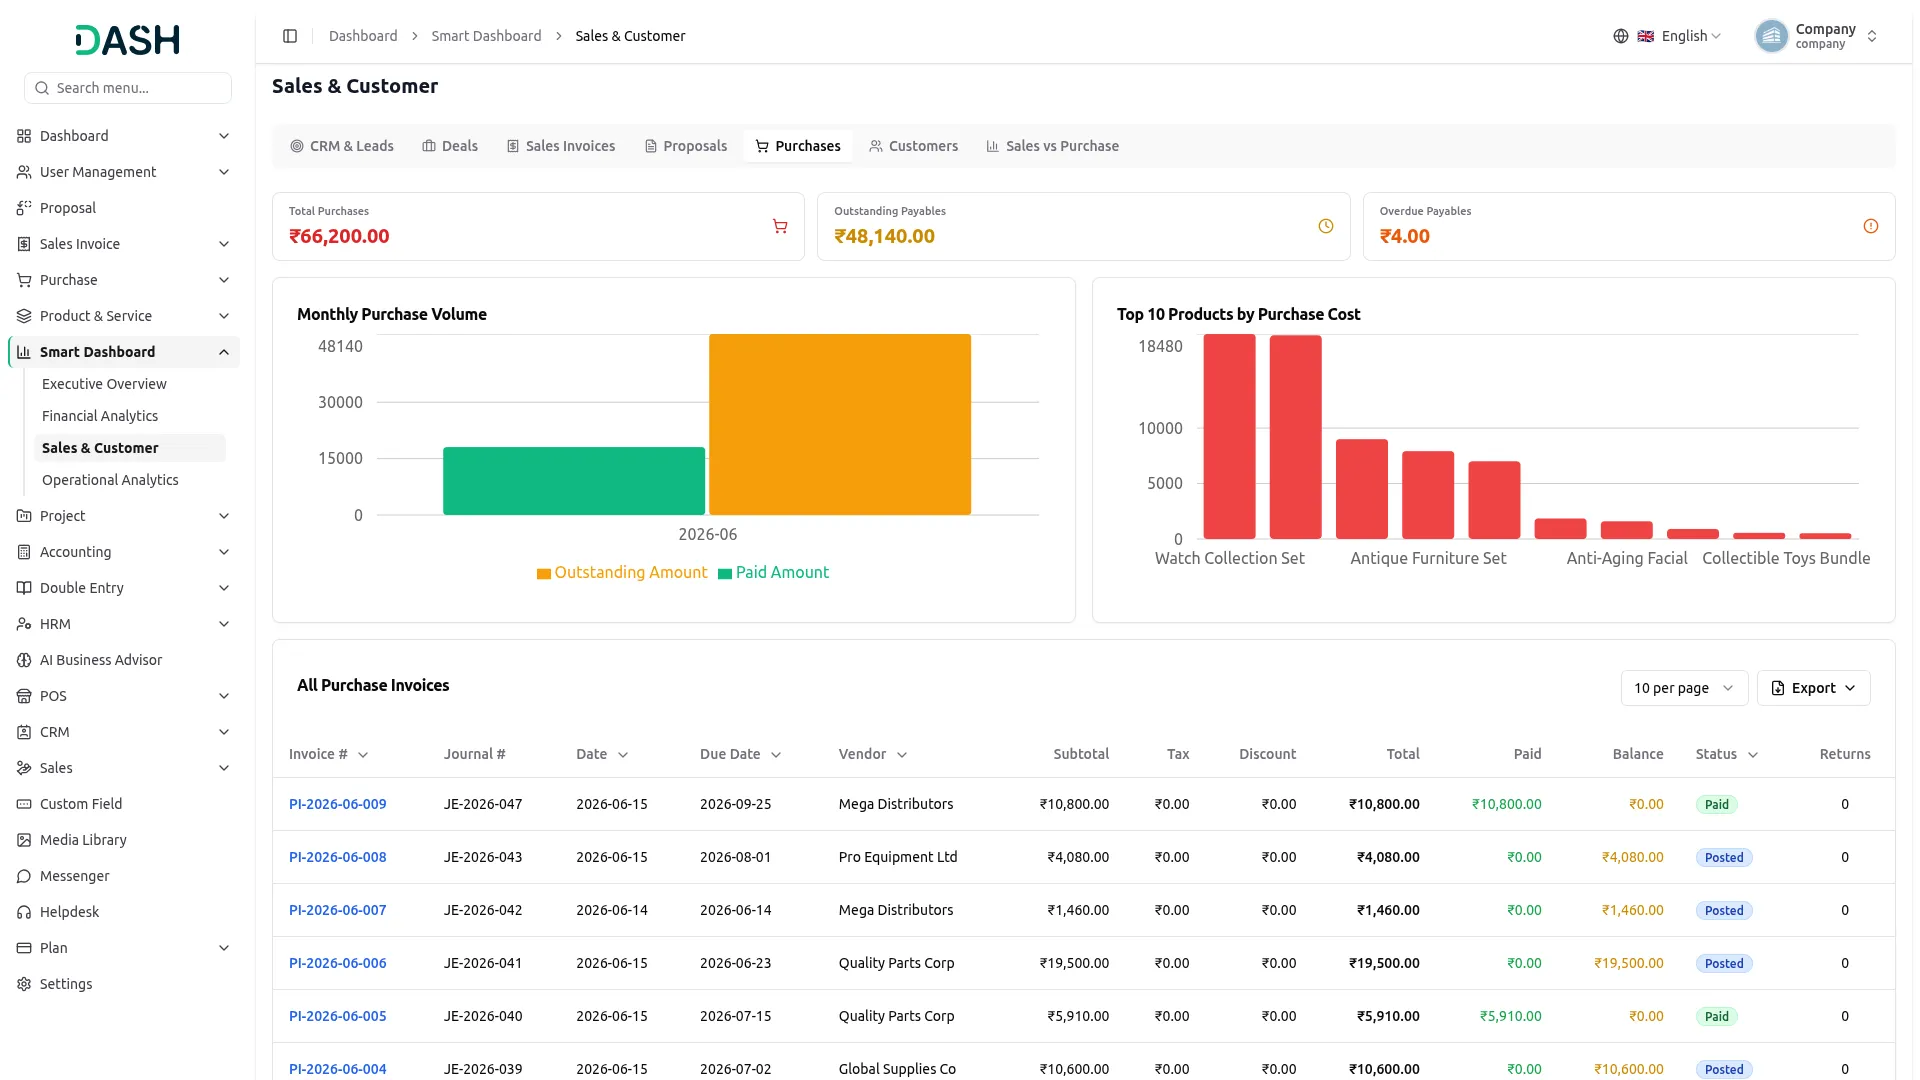
Task: Click the Proposal icon in sidebar
Action: coord(24,208)
